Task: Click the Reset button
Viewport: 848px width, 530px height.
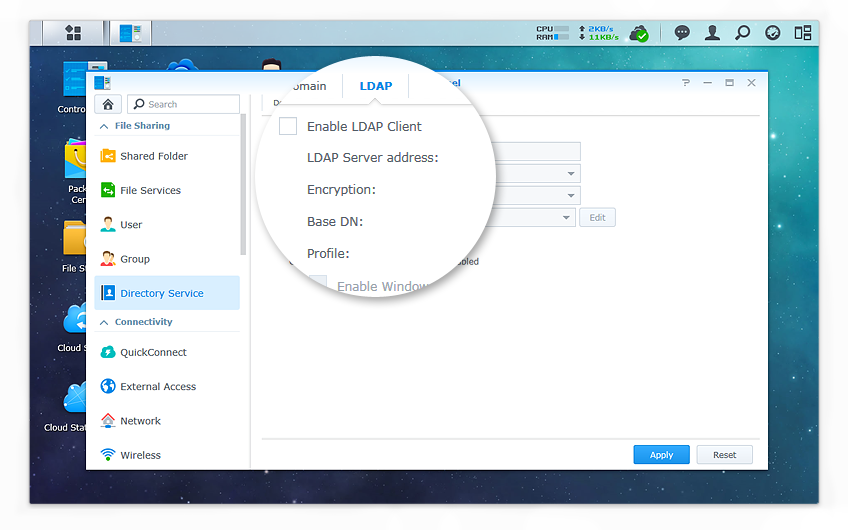Action: coord(724,455)
